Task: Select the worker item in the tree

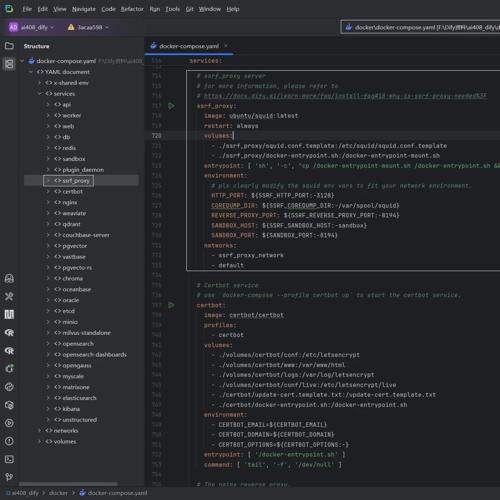Action: pos(72,116)
